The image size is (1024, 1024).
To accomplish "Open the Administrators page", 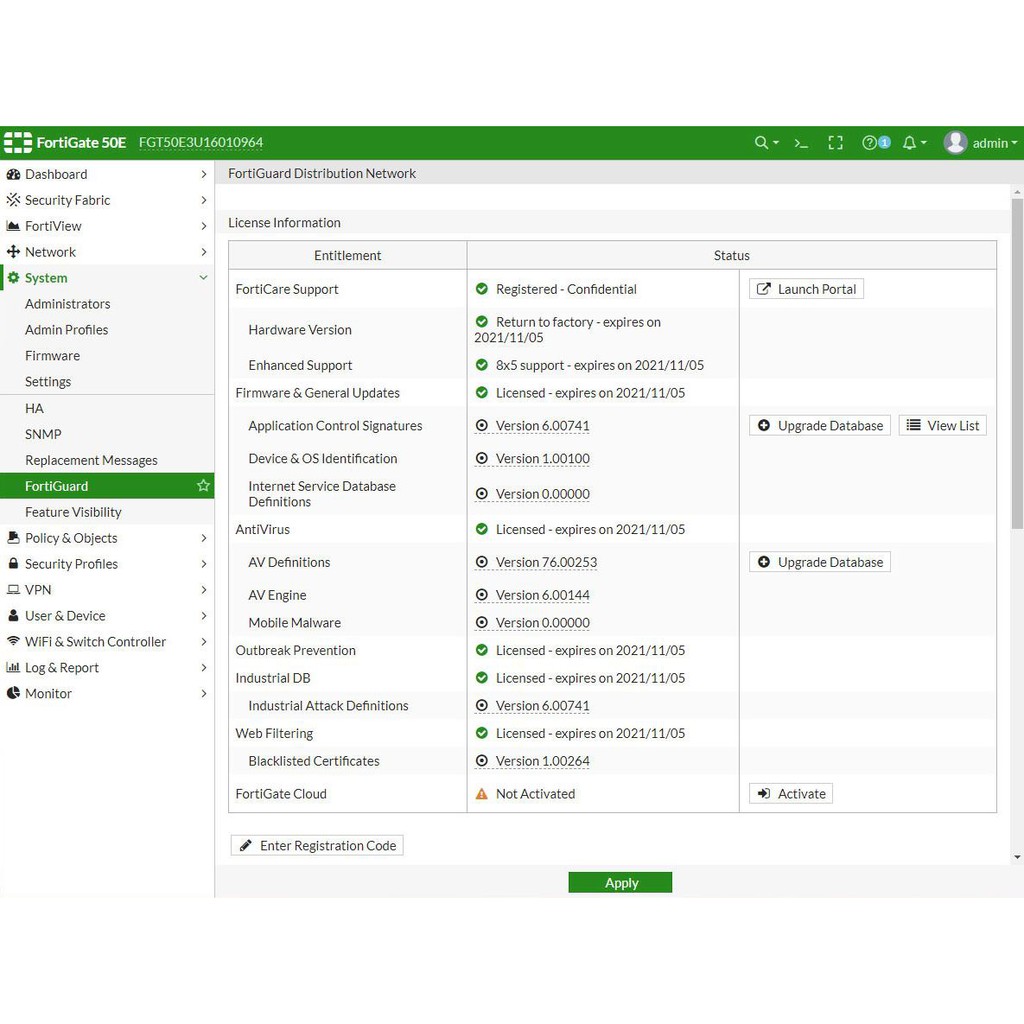I will [68, 304].
